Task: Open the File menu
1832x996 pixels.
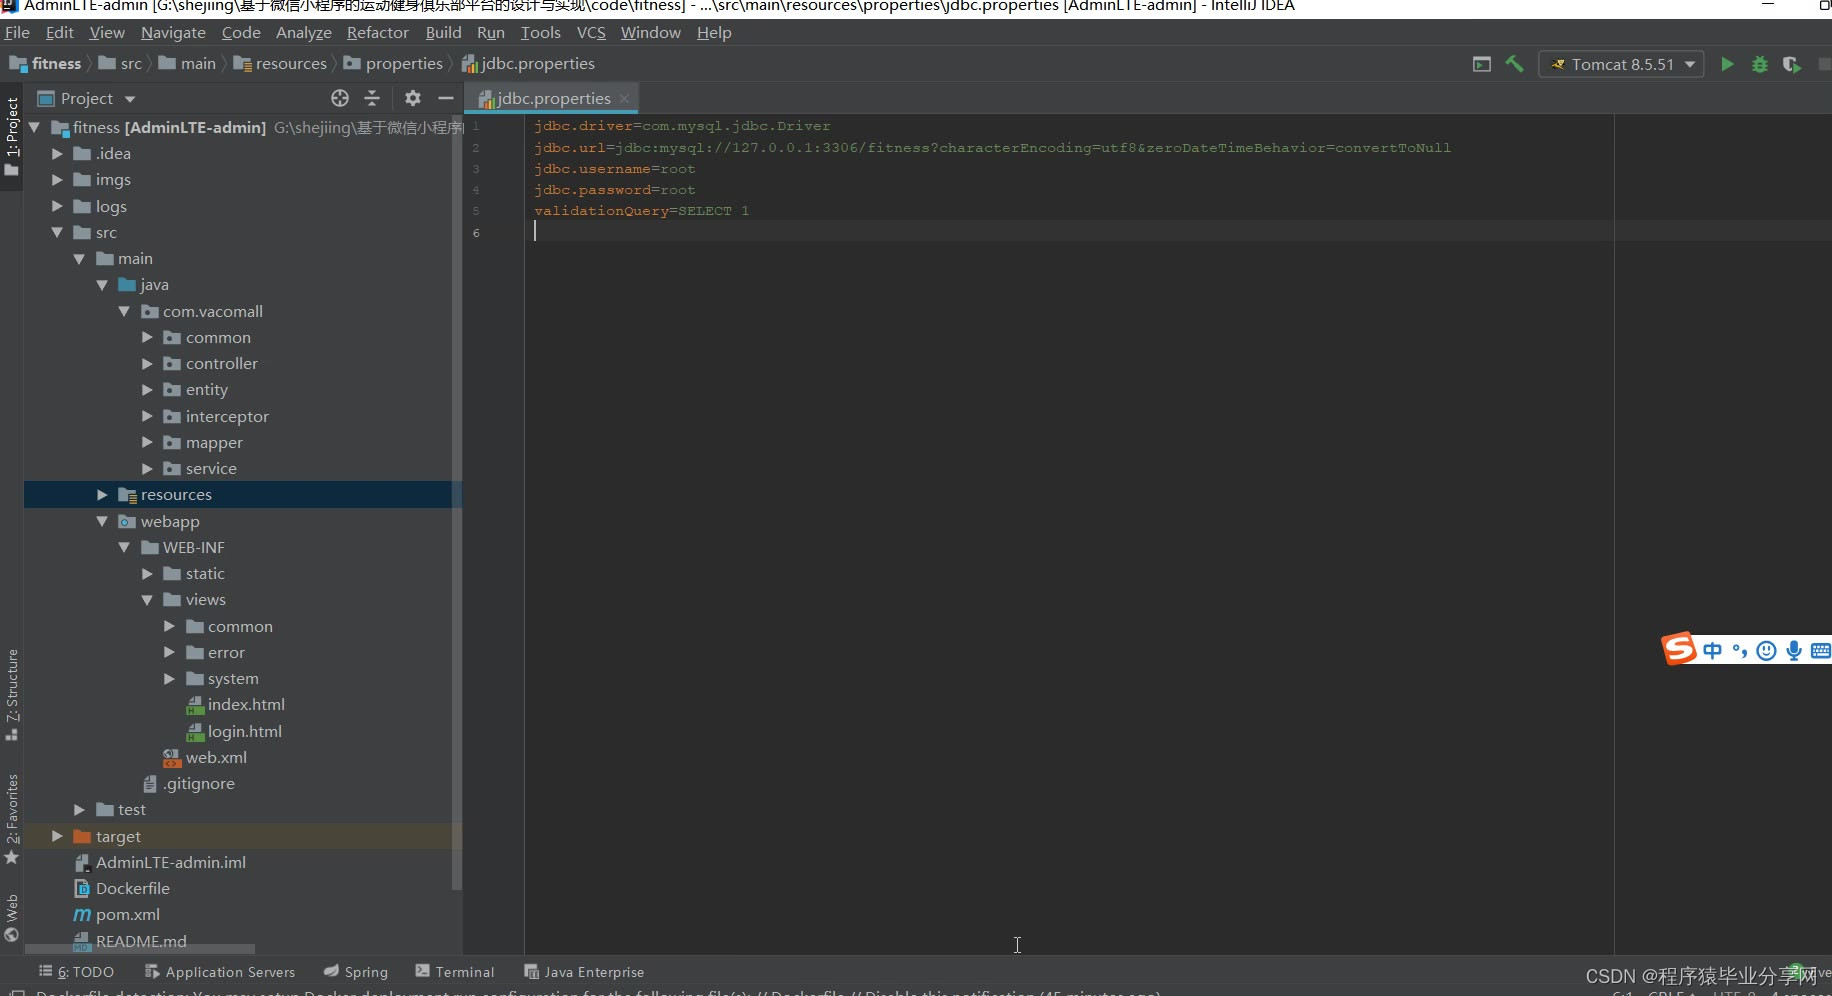Action: [x=17, y=32]
